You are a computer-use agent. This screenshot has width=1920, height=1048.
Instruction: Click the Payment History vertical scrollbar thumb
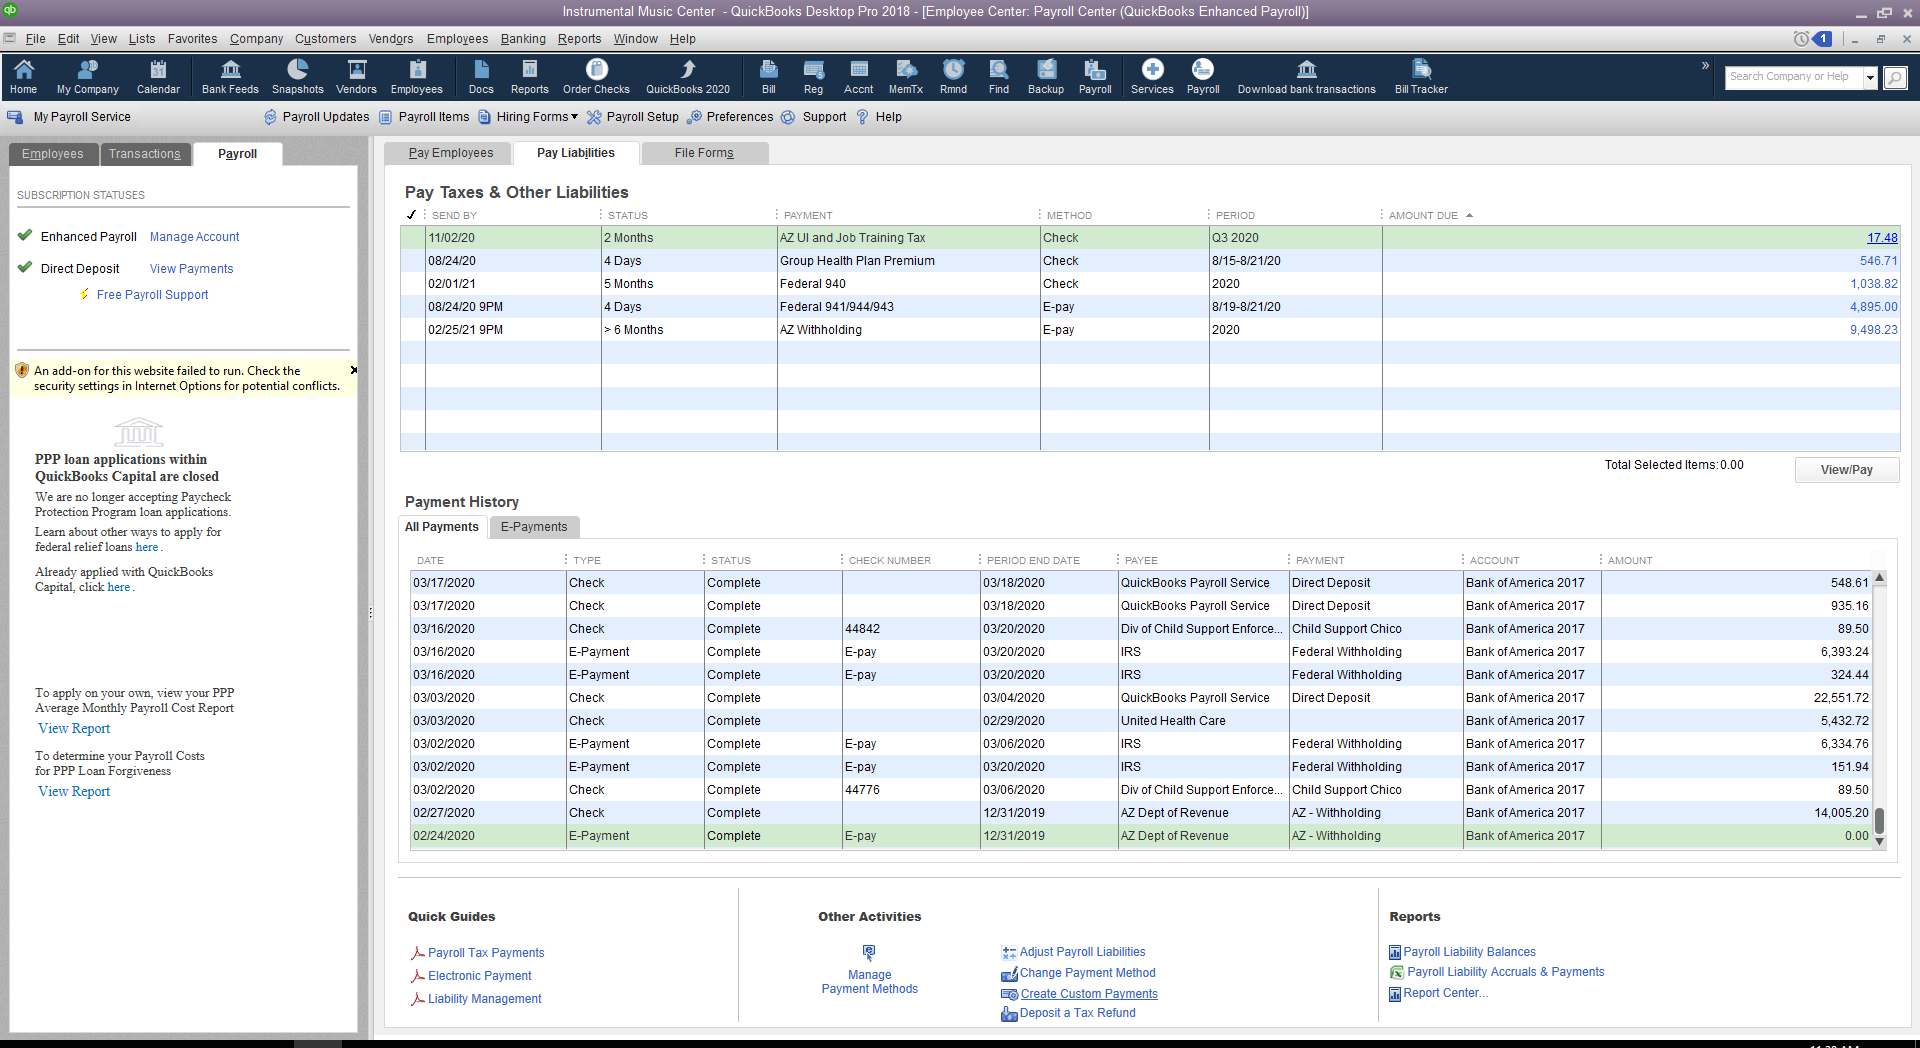(x=1879, y=820)
